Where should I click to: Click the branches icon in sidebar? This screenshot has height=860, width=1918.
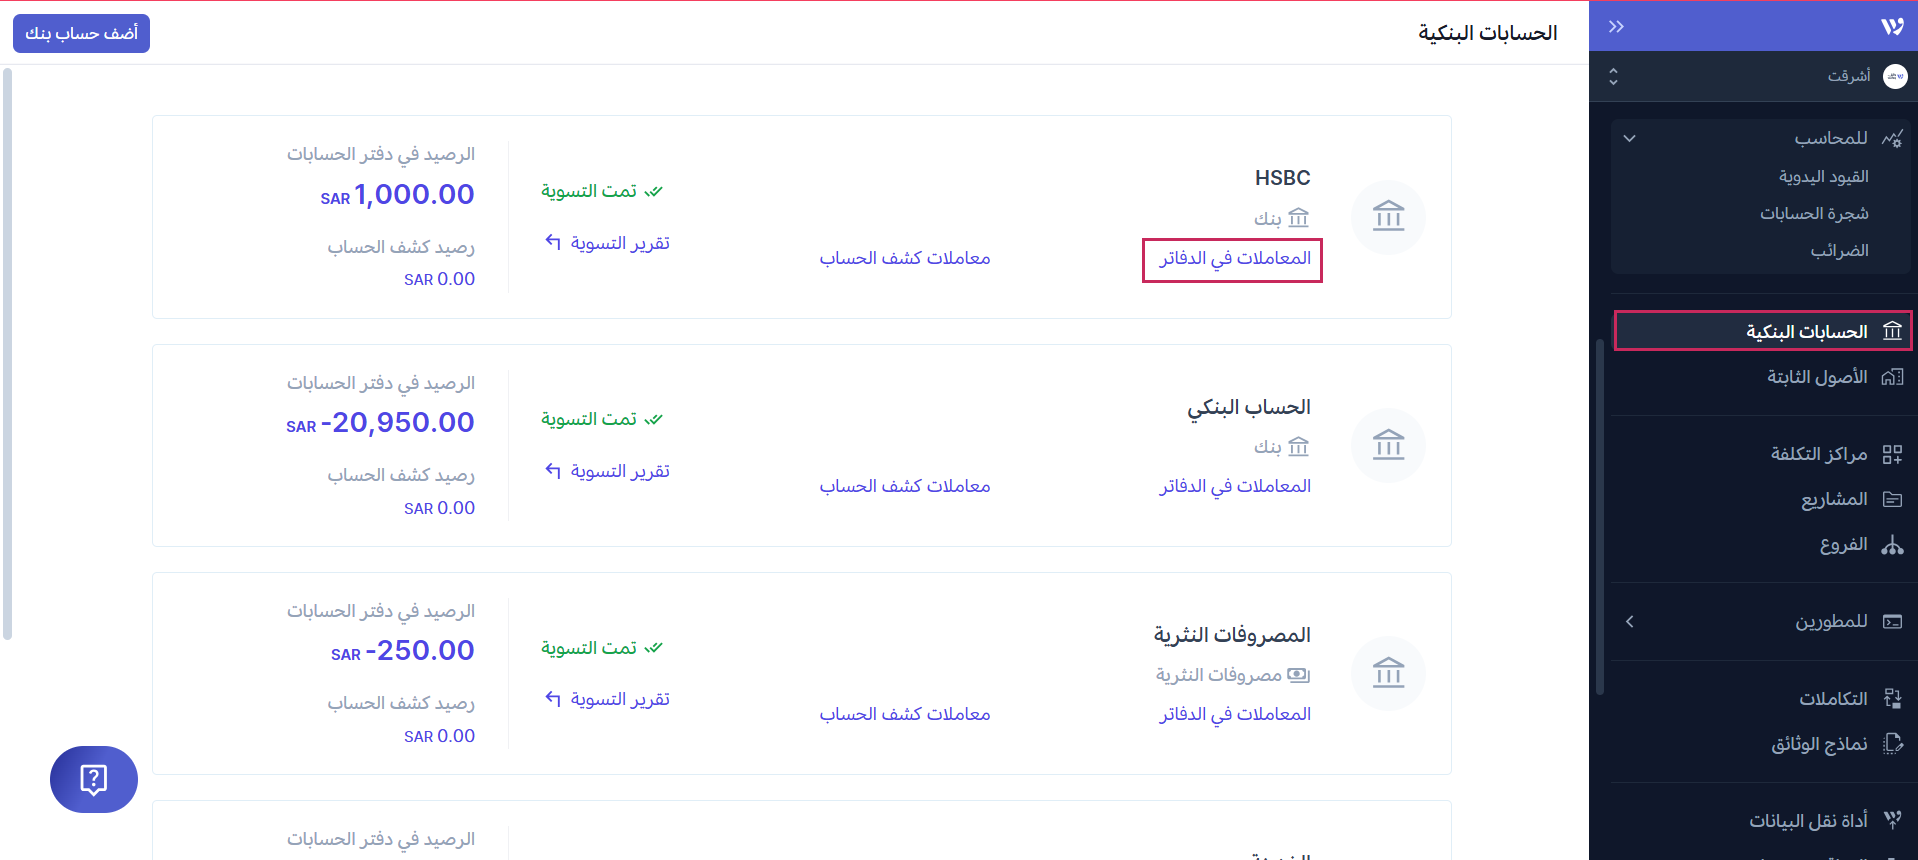[1892, 545]
